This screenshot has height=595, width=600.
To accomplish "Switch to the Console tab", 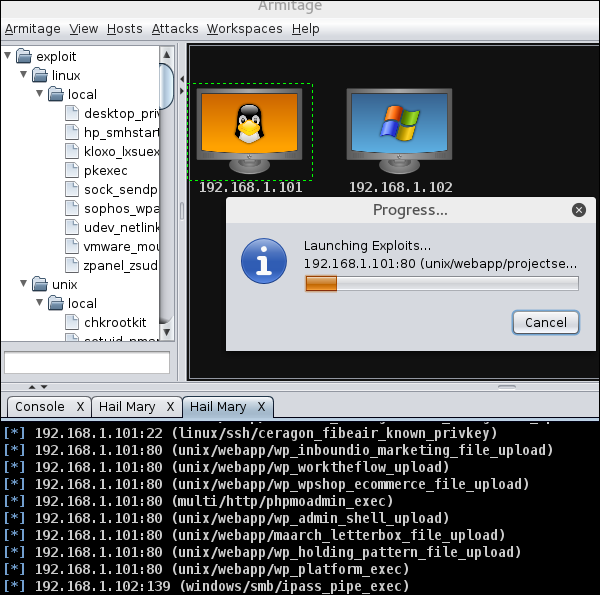I will coord(40,407).
